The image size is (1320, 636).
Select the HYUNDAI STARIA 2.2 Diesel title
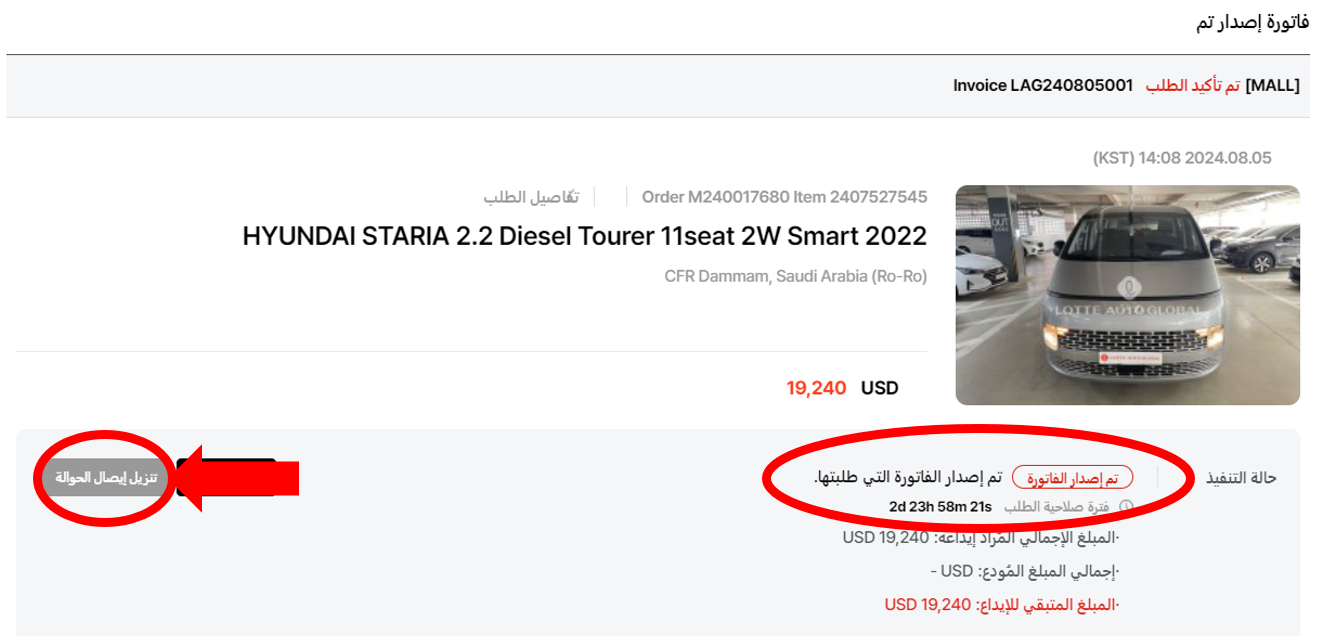pos(584,237)
